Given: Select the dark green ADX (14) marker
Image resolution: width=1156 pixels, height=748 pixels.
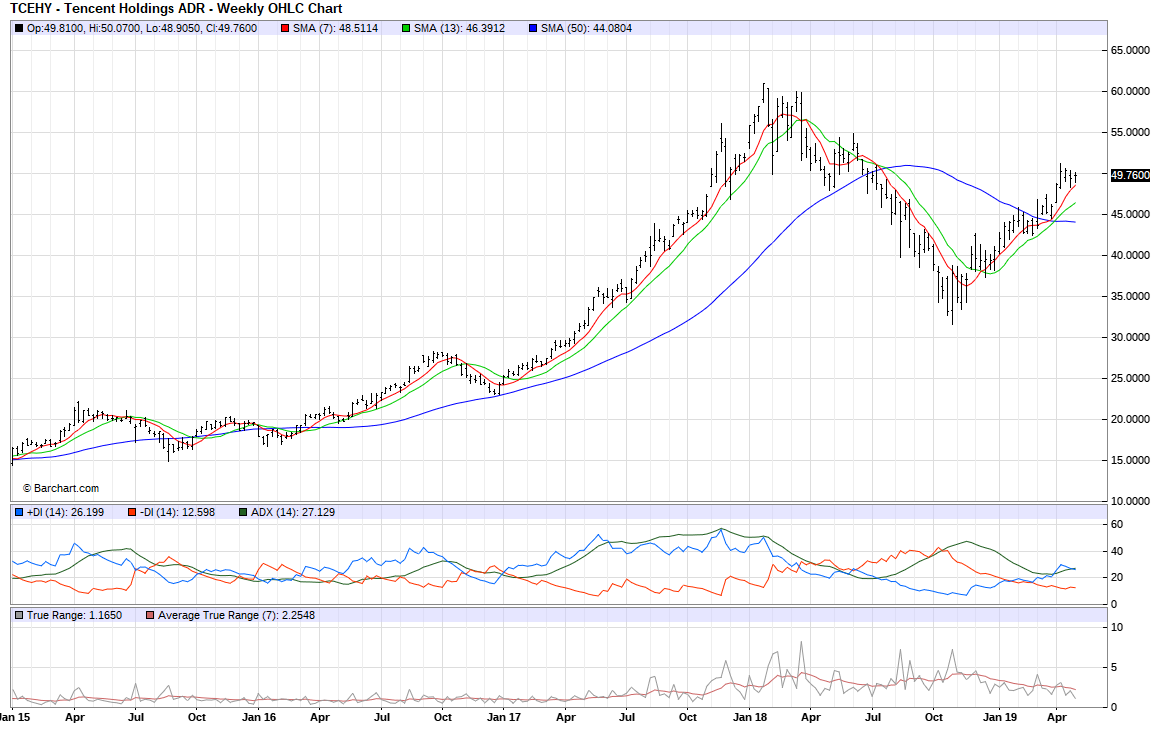Looking at the screenshot, I should click(x=244, y=513).
